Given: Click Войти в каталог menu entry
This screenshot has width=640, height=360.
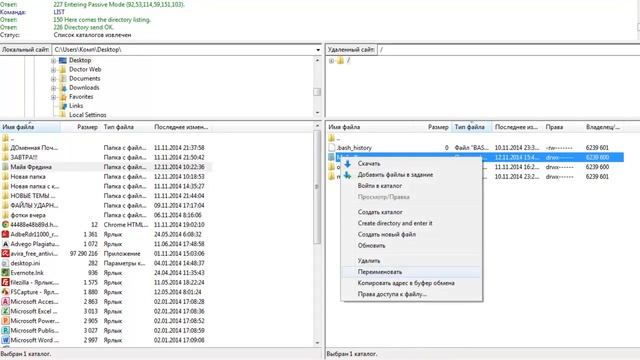Looking at the screenshot, I should [380, 186].
